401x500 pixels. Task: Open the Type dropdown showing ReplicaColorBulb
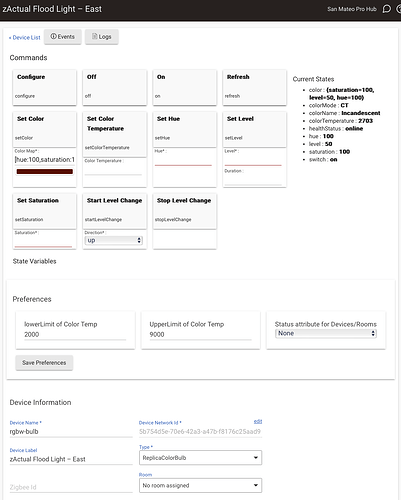click(200, 458)
